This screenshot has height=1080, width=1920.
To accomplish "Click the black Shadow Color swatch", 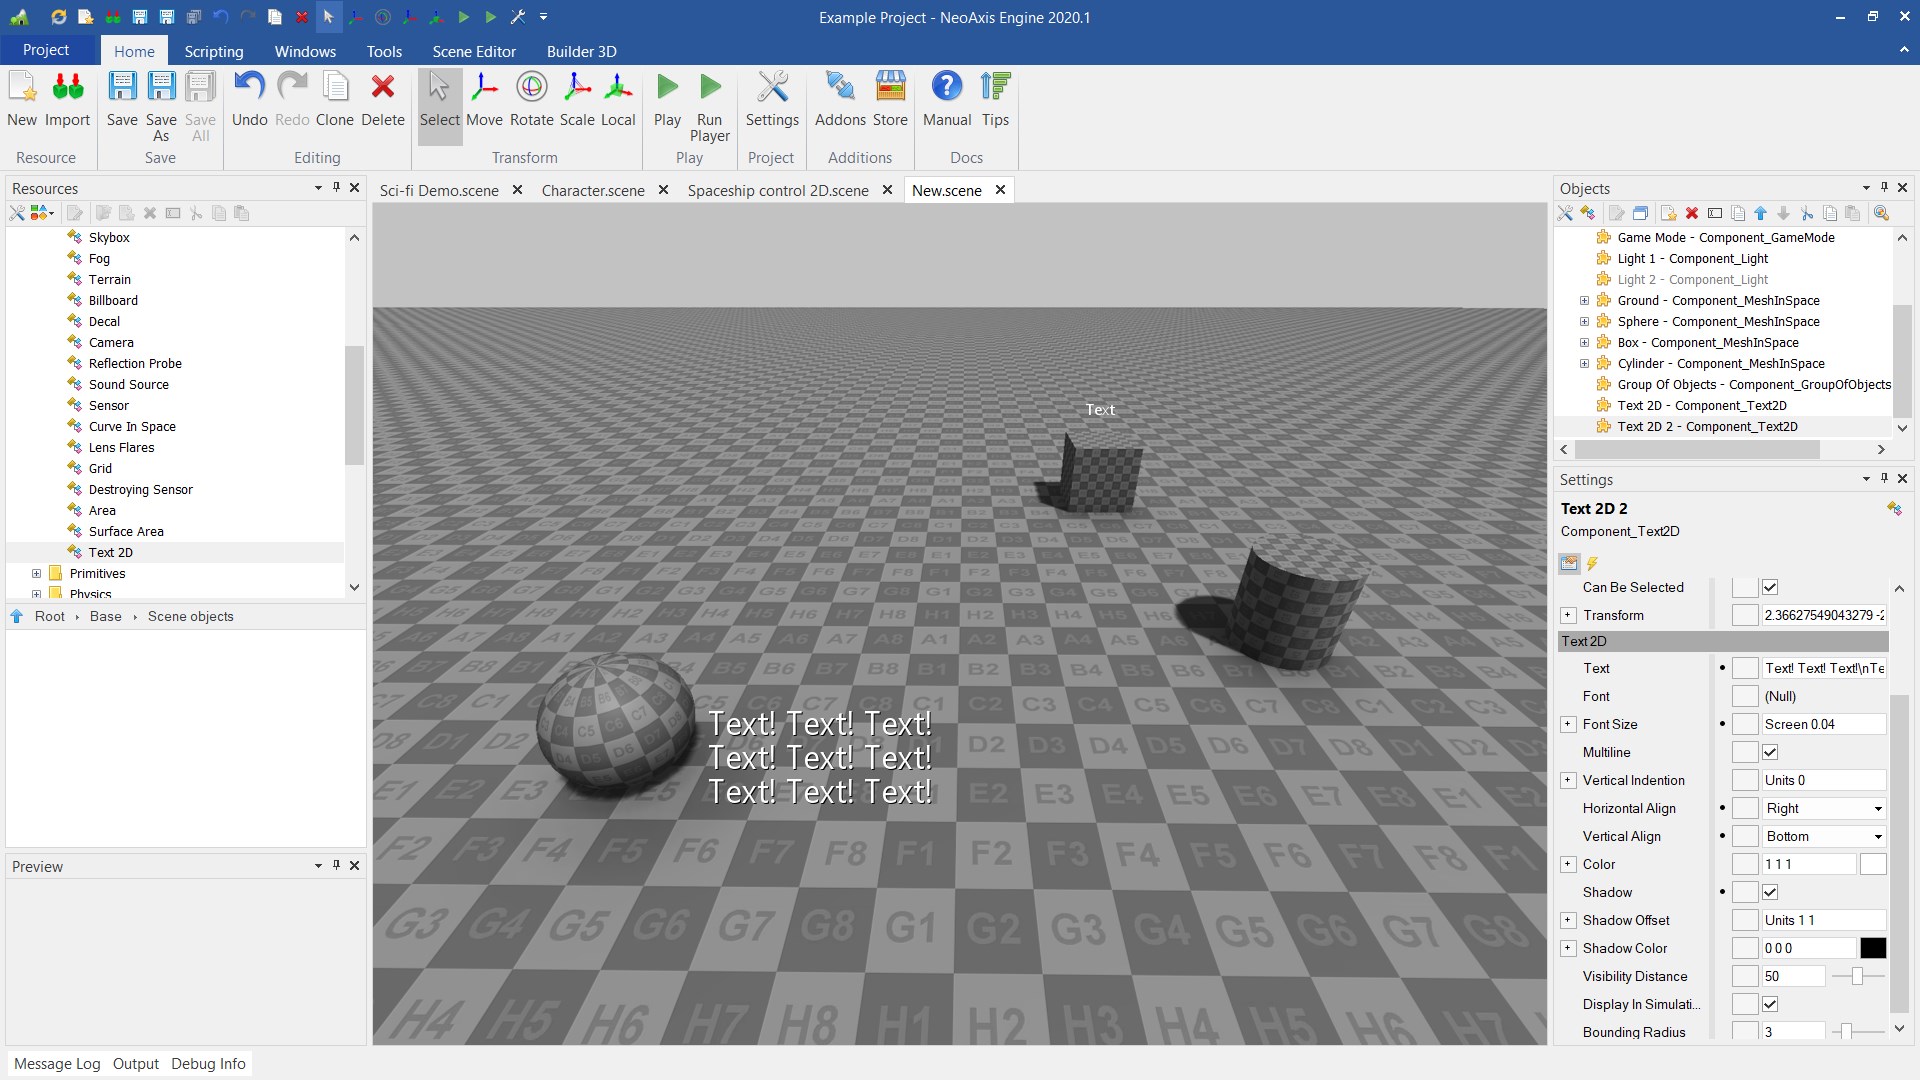I will [x=1873, y=948].
